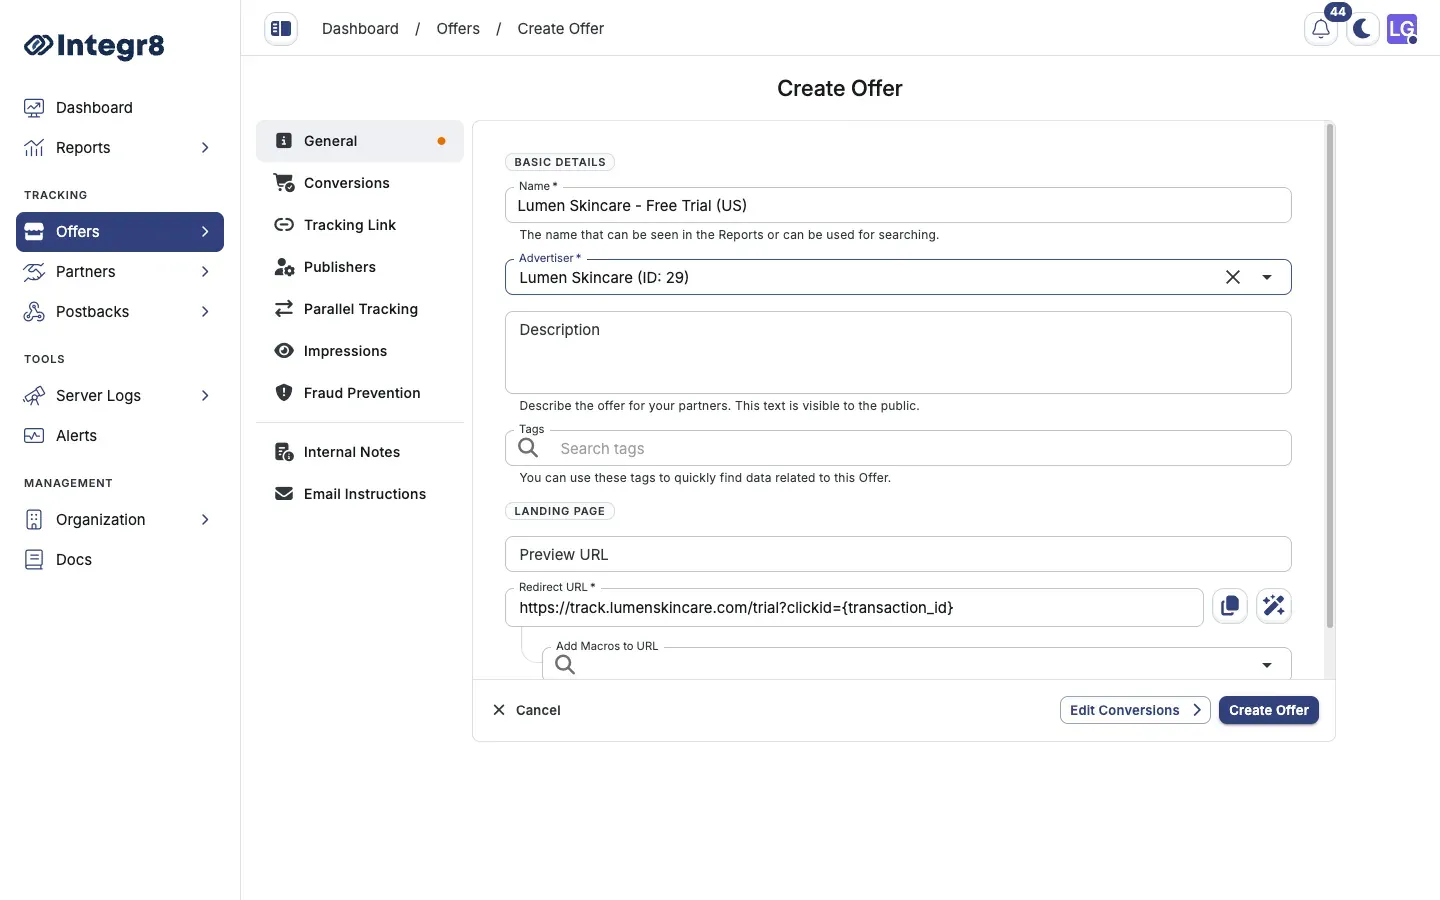Switch to the Fraud Prevention tab
This screenshot has height=900, width=1440.
(360, 393)
